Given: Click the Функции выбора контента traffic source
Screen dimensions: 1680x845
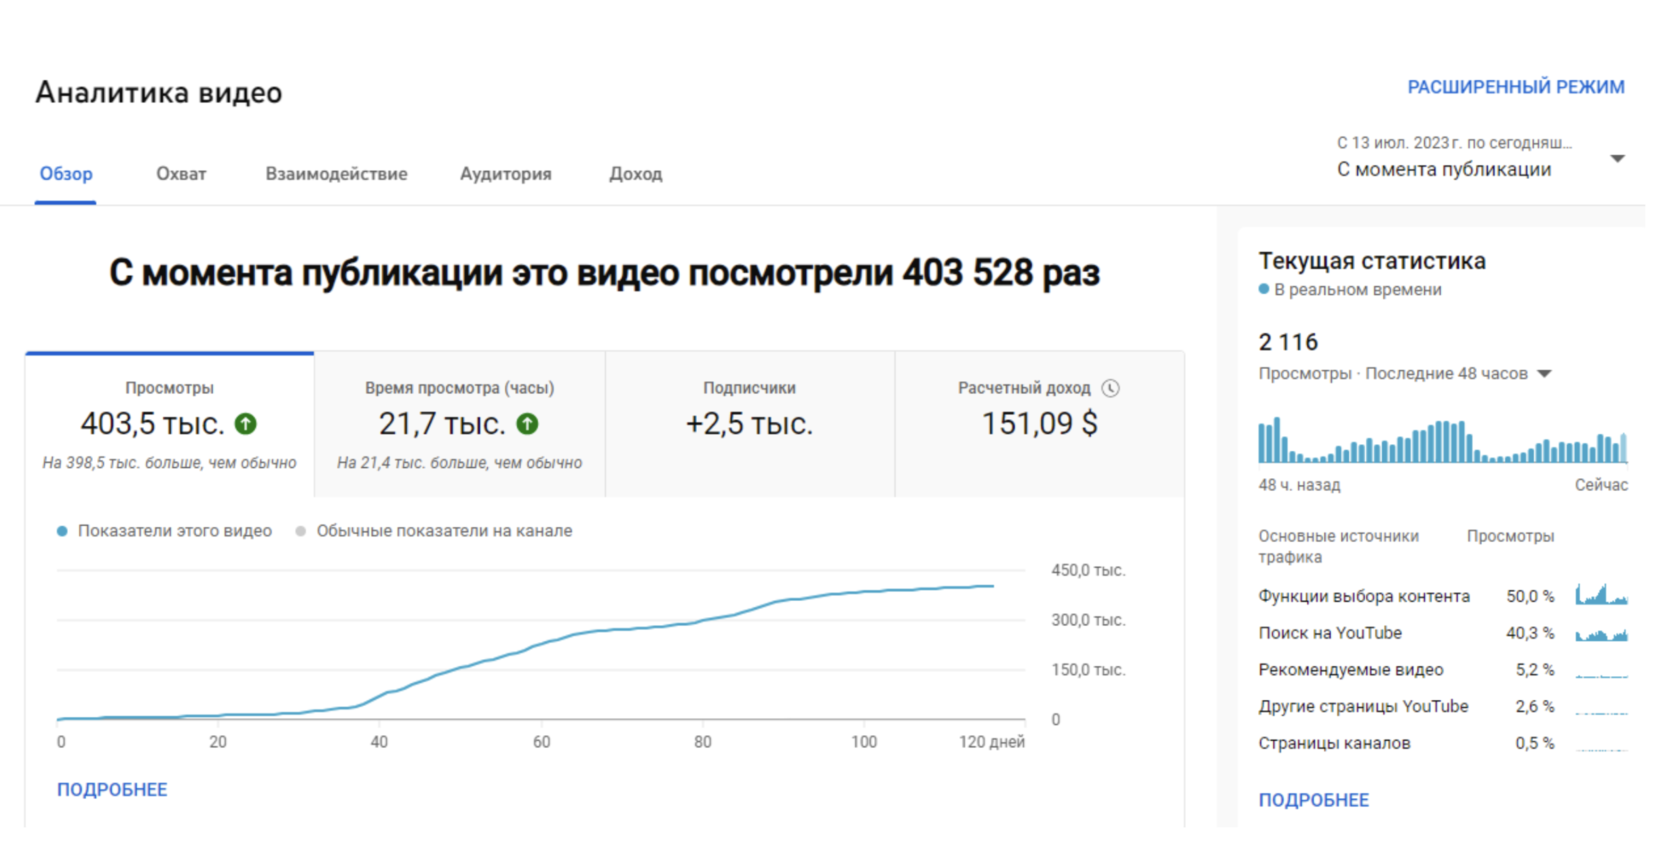Looking at the screenshot, I should pos(1364,596).
